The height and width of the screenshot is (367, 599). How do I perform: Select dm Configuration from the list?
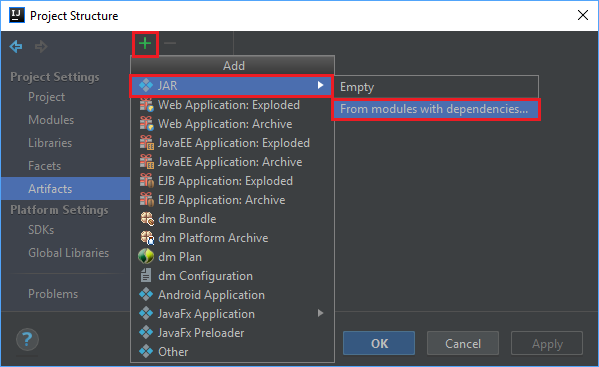tap(232, 276)
